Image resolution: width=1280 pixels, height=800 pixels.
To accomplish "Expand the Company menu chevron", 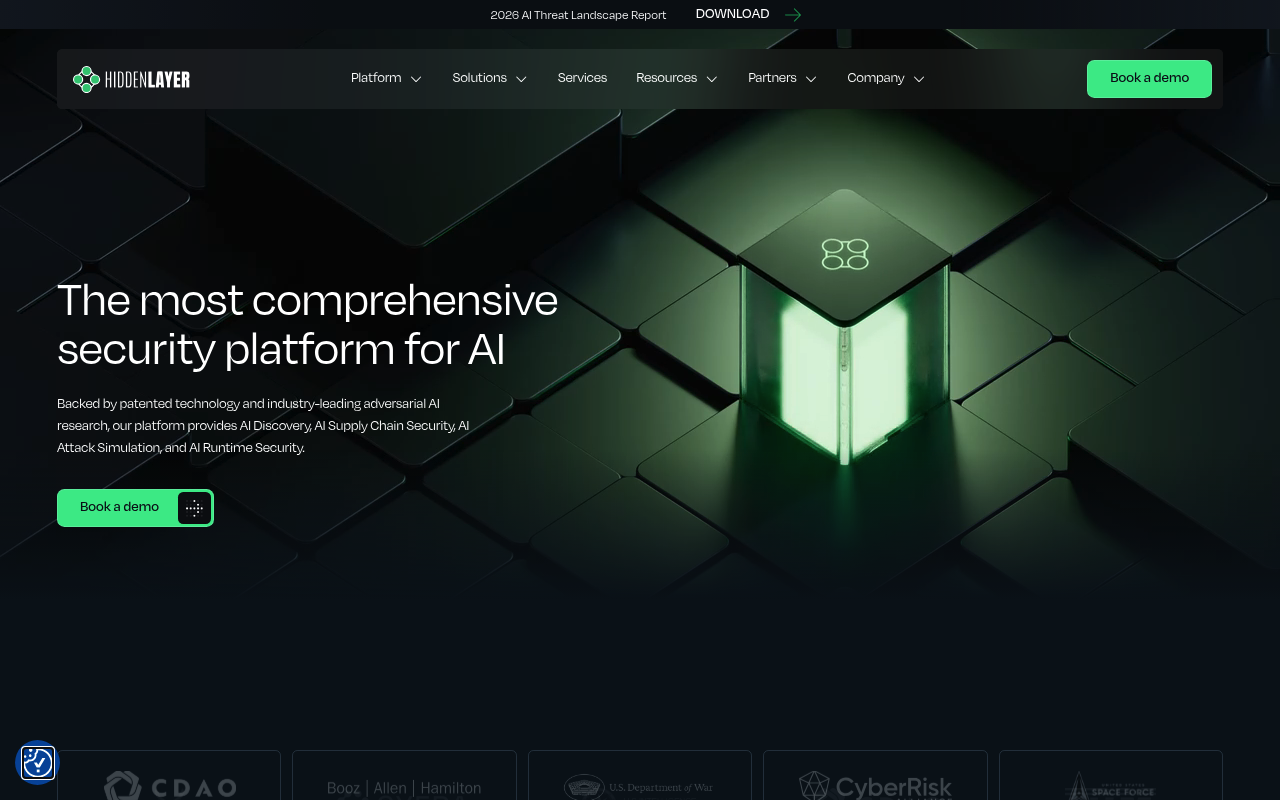I will tap(919, 79).
